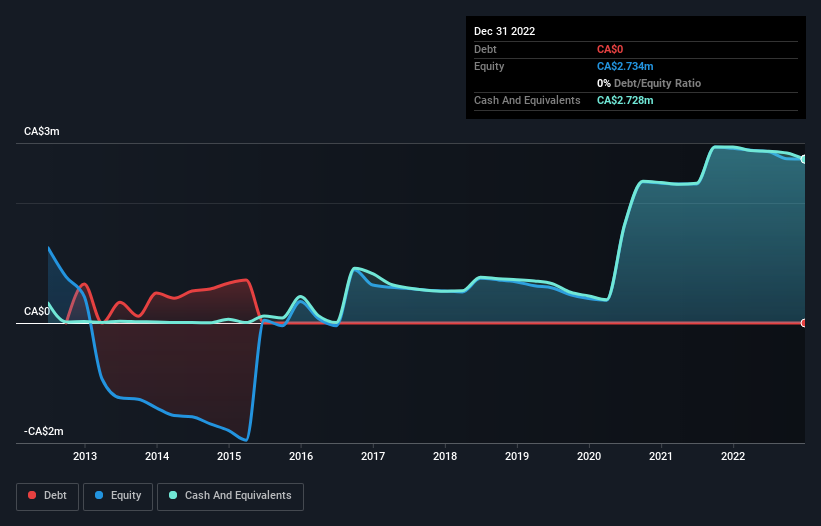Click the -CA$2m y-axis label
This screenshot has width=821, height=526.
43,431
